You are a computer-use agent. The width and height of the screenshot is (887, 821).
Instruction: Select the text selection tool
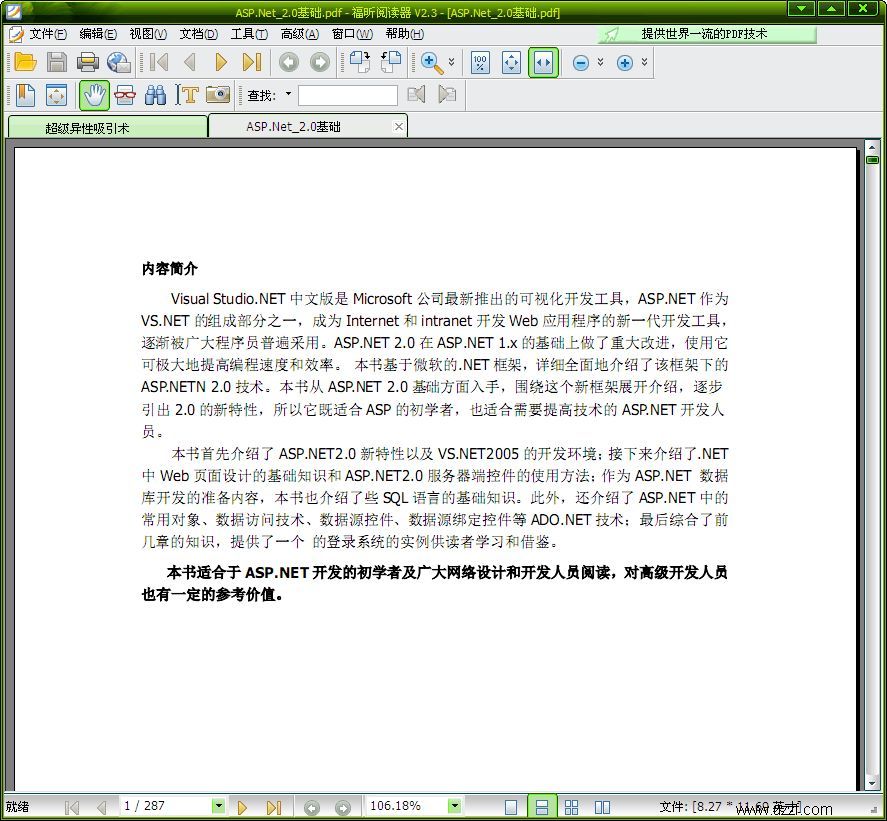click(x=187, y=94)
